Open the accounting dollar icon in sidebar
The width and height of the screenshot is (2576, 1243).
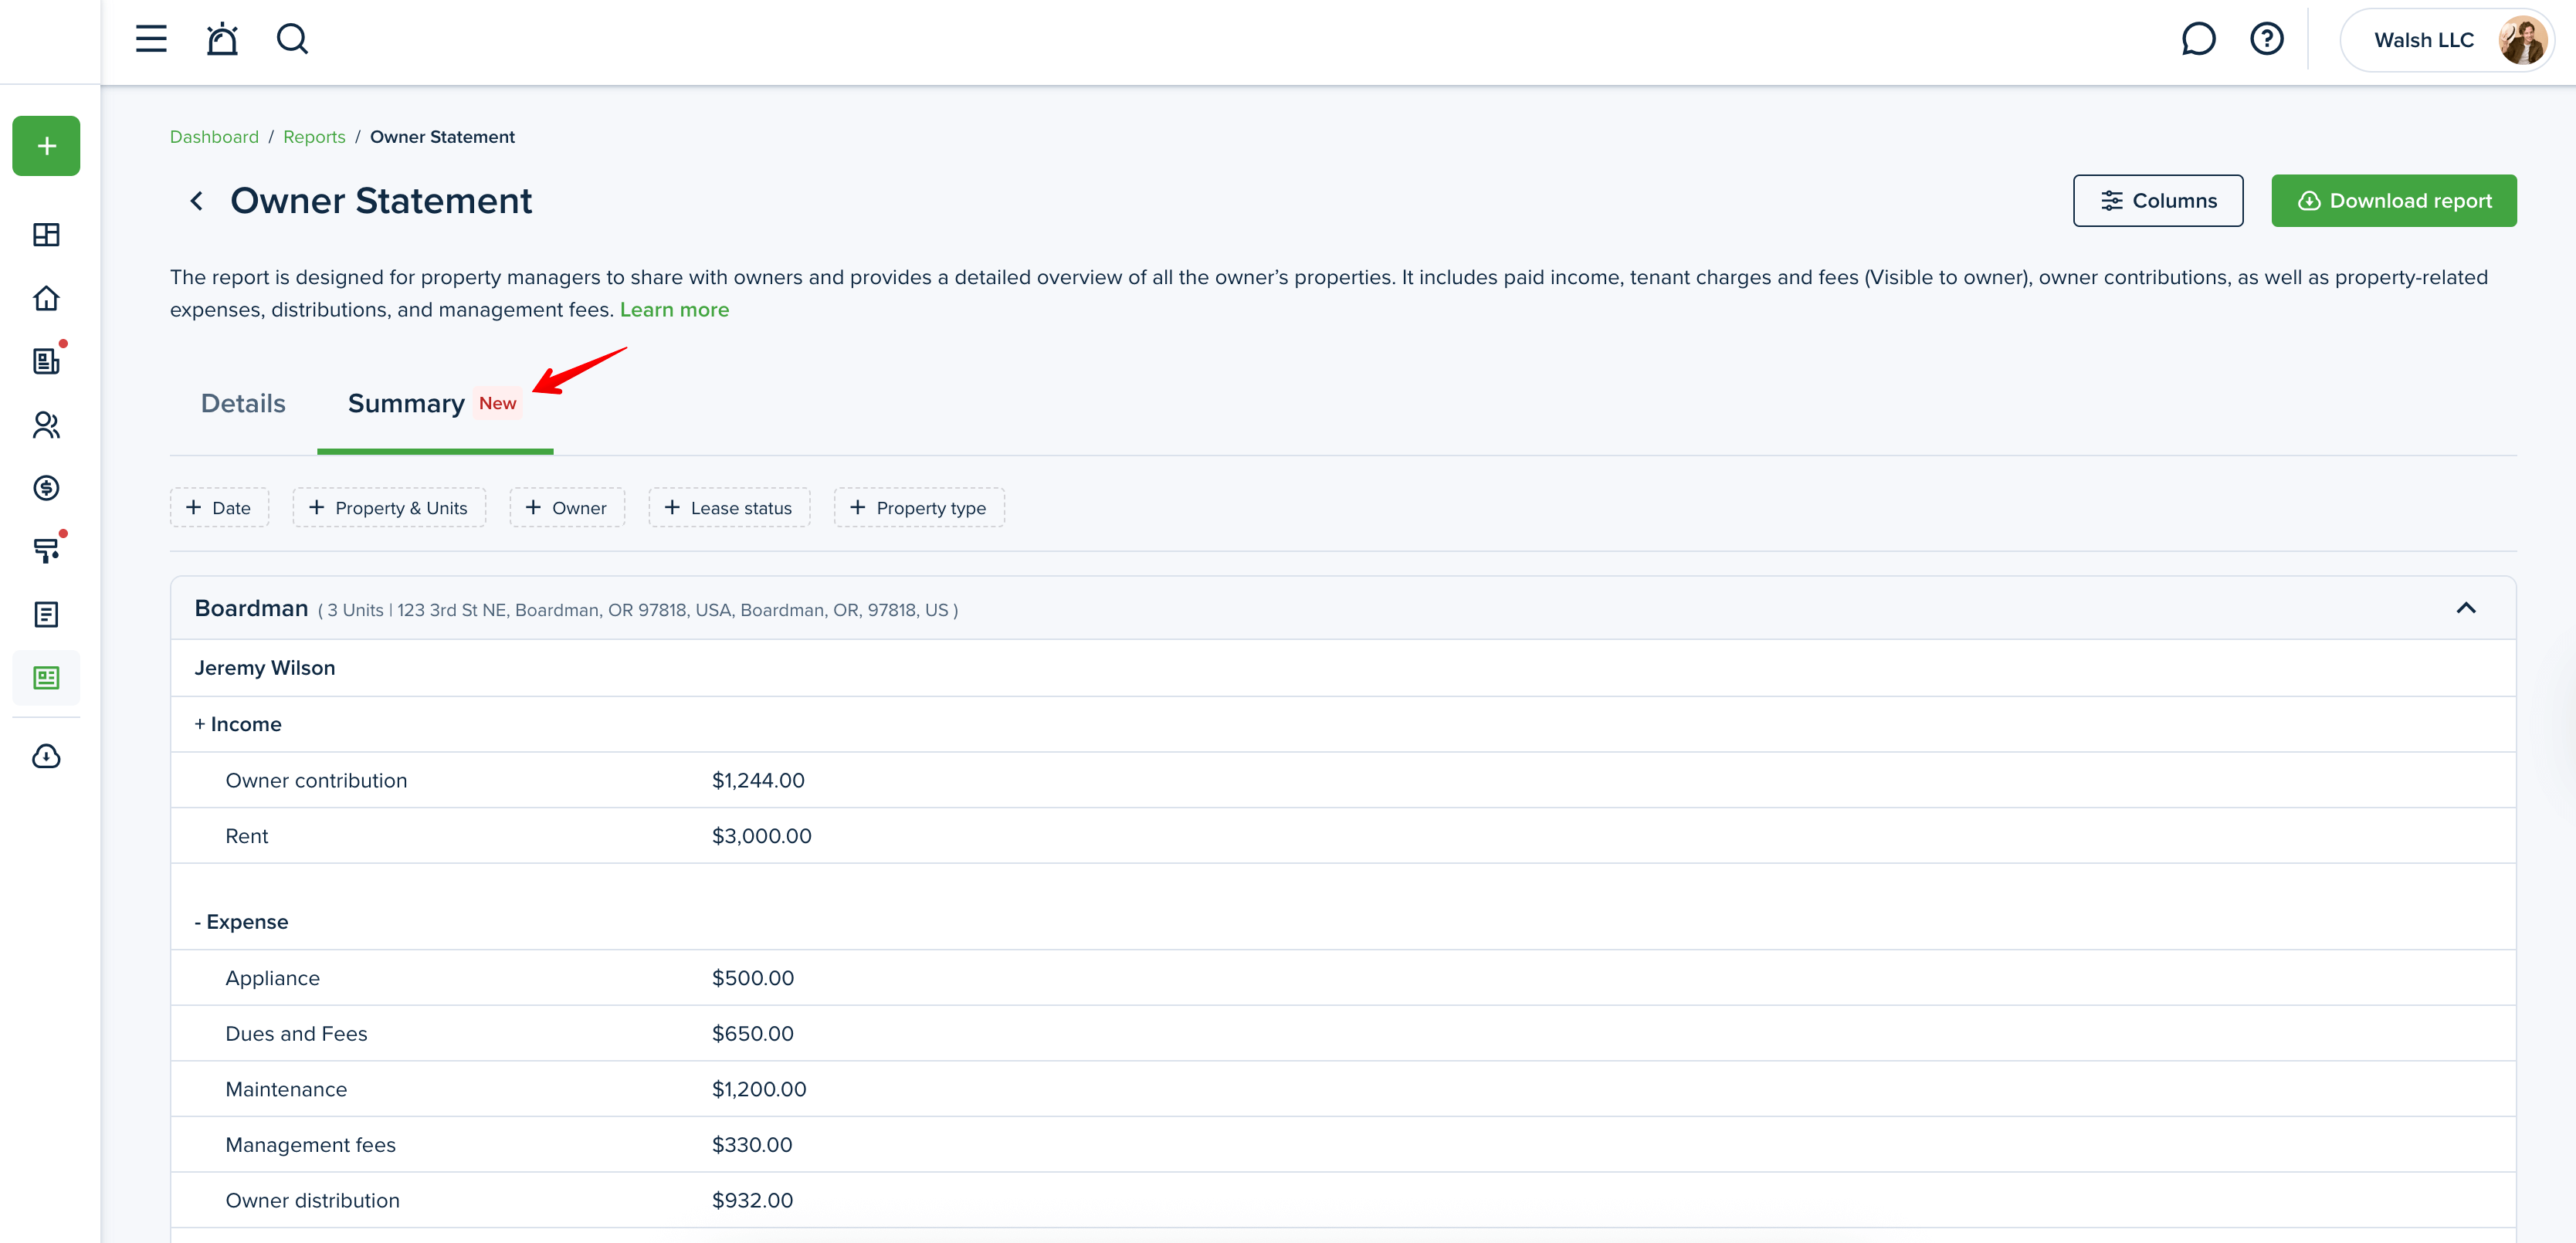click(x=46, y=488)
